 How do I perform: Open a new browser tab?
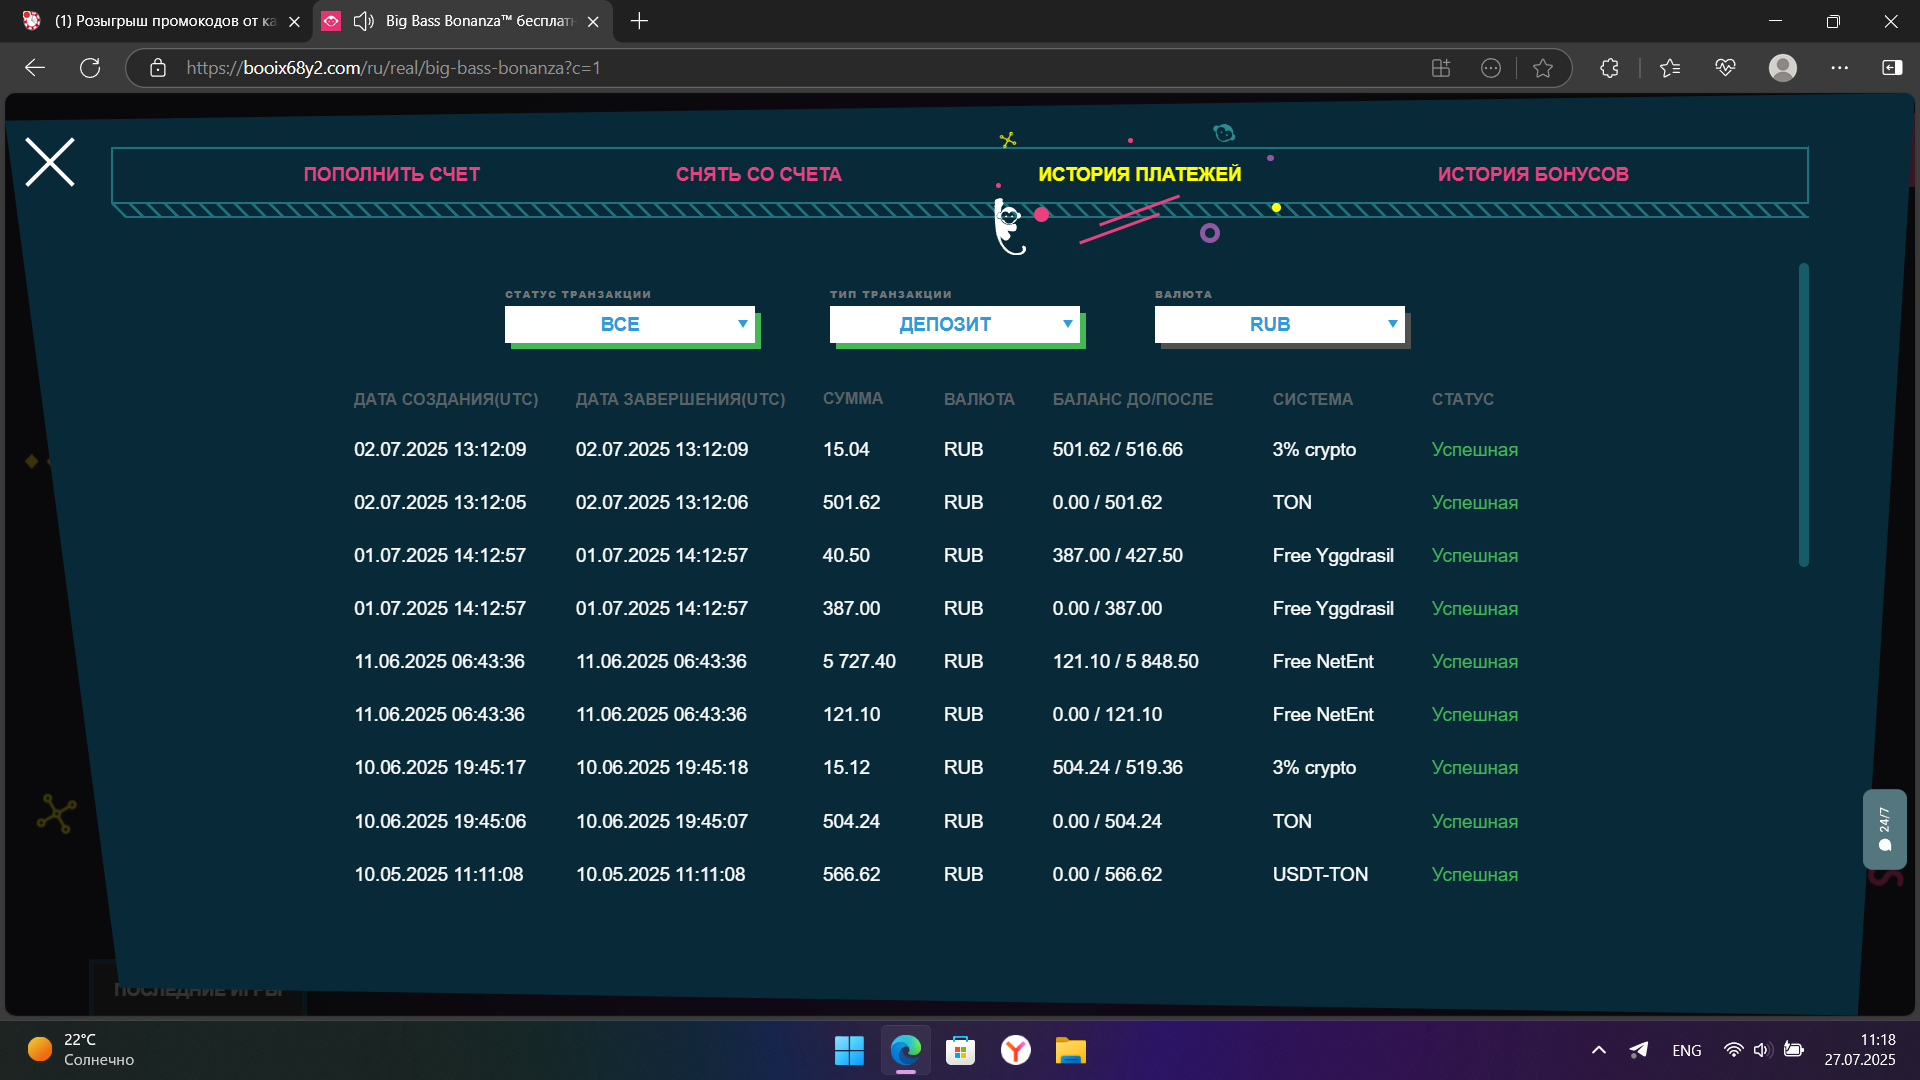point(640,21)
